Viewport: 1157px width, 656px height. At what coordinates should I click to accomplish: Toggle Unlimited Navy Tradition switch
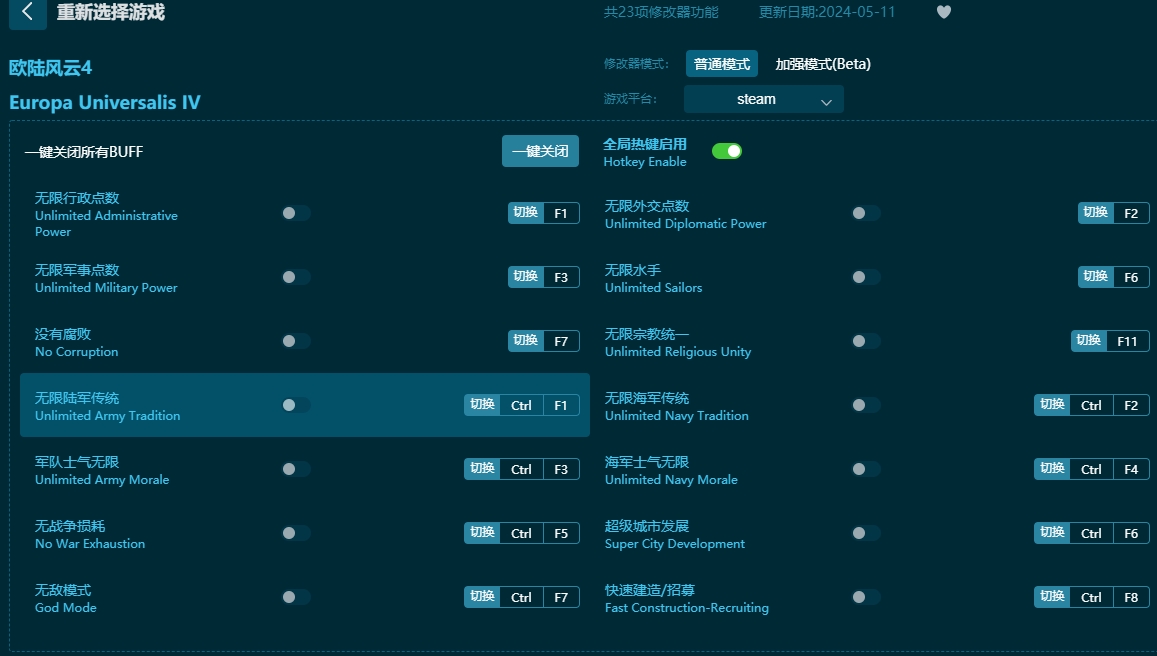[x=866, y=405]
